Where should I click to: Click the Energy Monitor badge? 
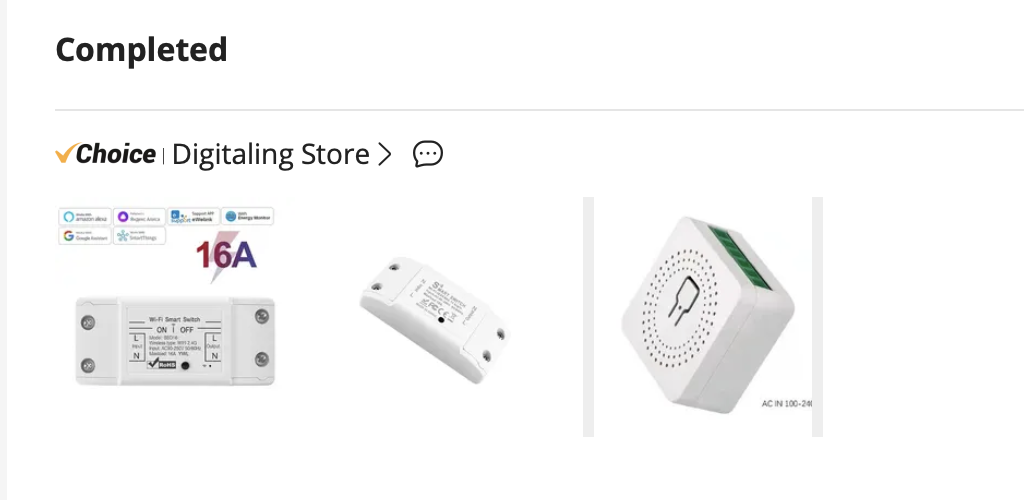[248, 217]
